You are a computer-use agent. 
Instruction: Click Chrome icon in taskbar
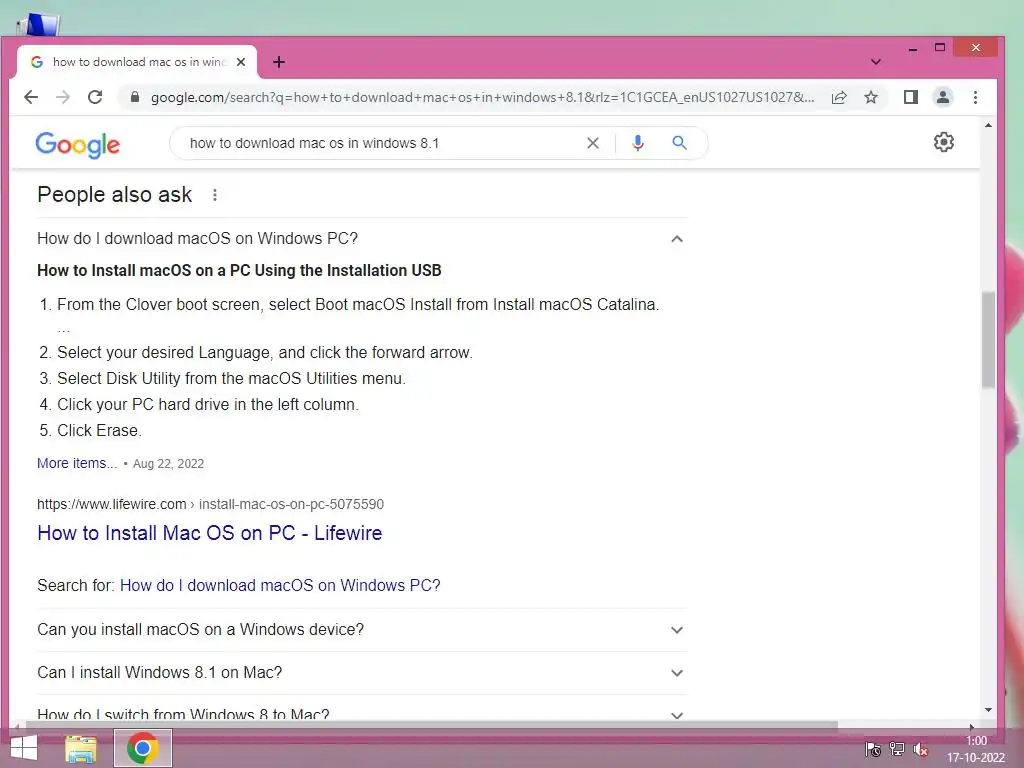click(143, 748)
